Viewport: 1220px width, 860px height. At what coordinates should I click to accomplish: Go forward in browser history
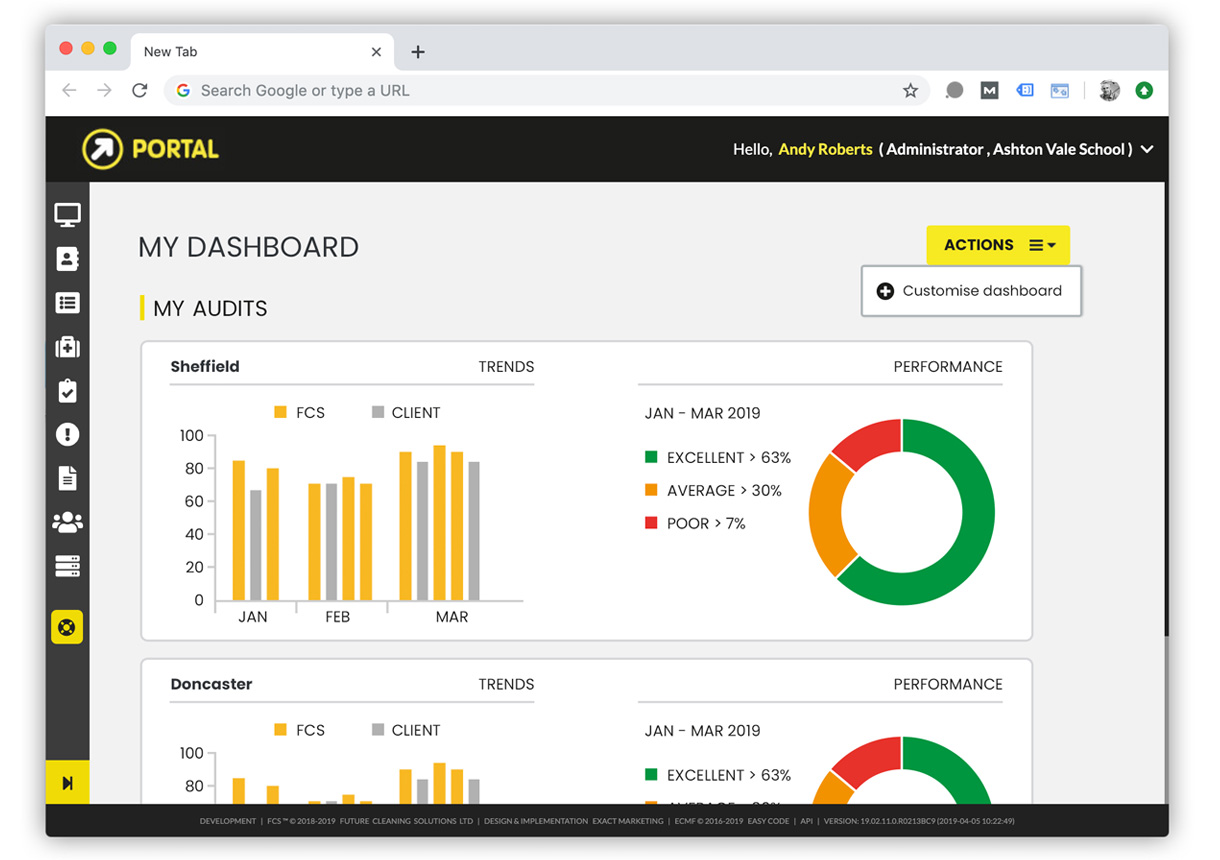click(x=104, y=90)
